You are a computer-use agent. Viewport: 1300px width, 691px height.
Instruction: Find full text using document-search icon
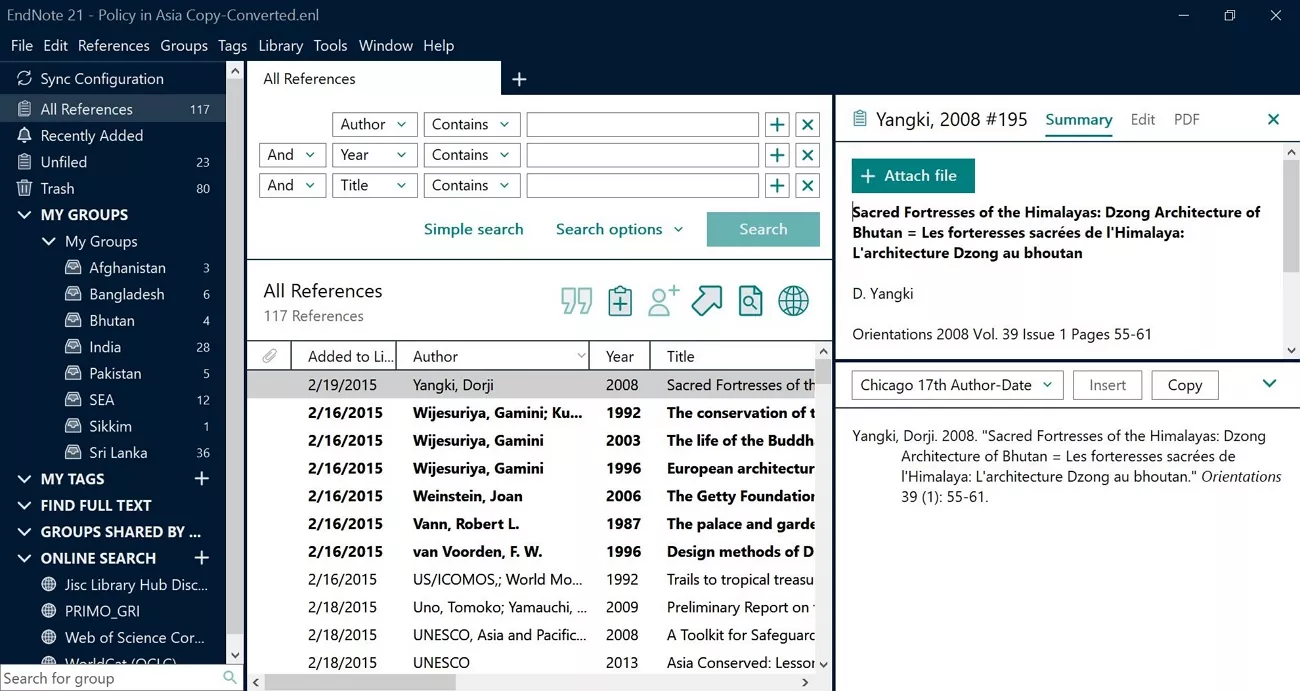tap(750, 300)
